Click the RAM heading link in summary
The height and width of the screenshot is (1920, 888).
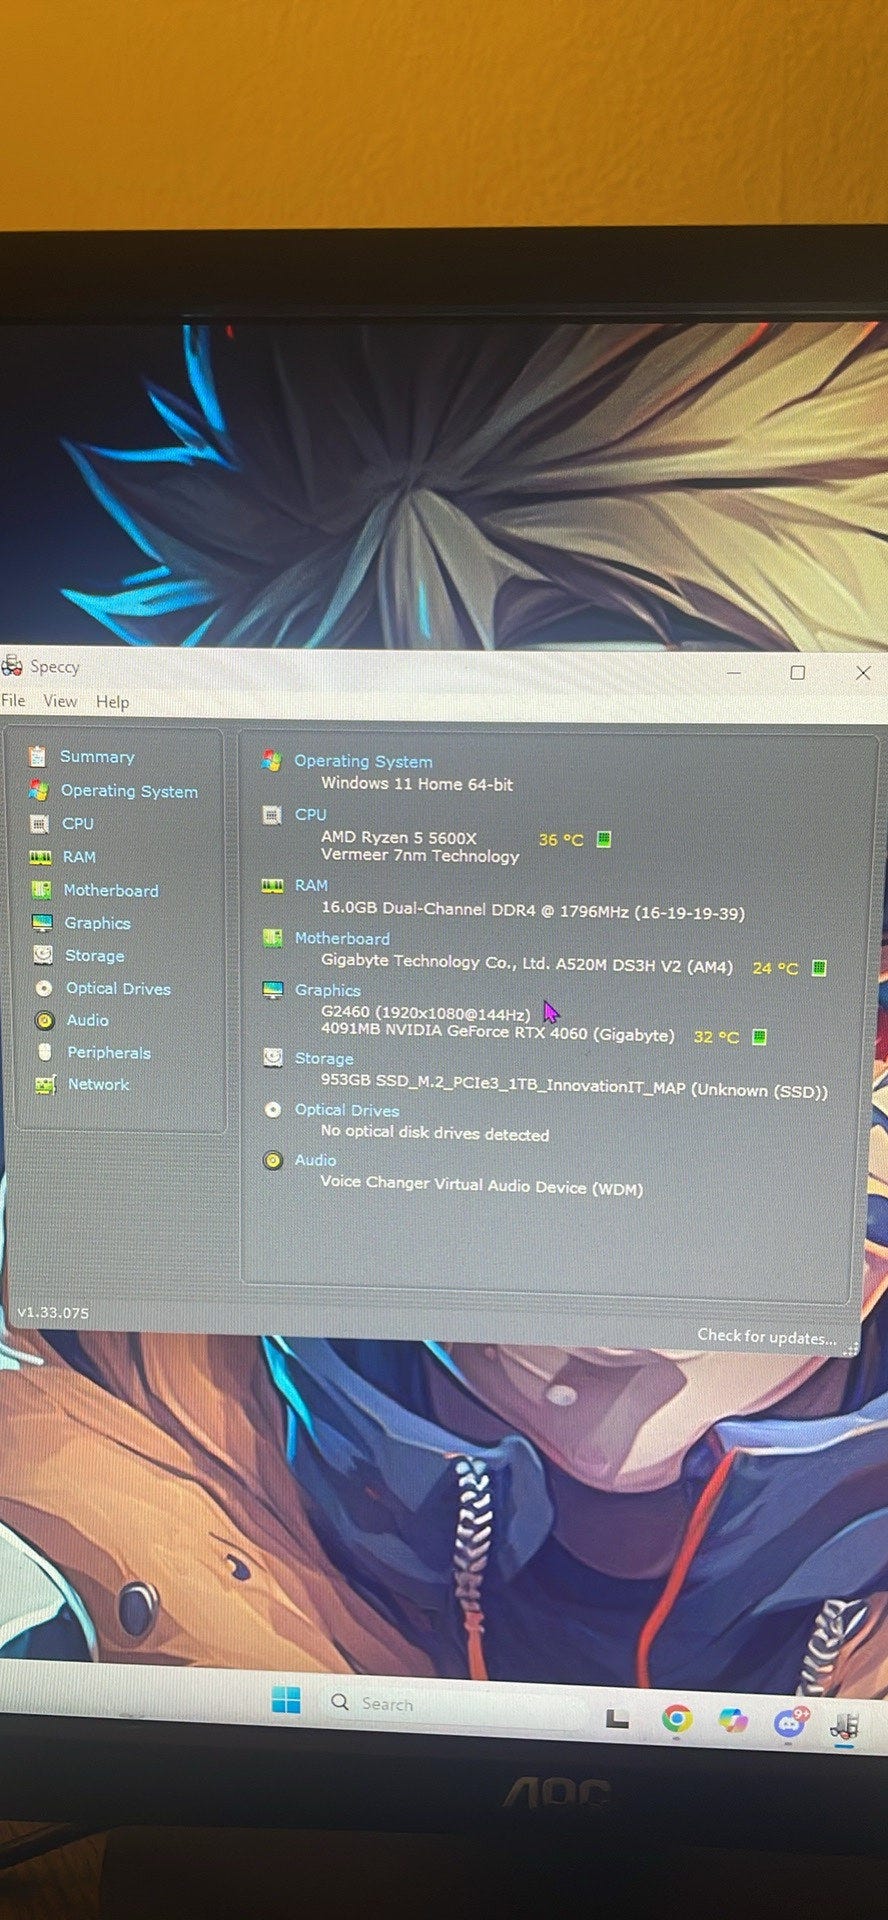pos(311,886)
